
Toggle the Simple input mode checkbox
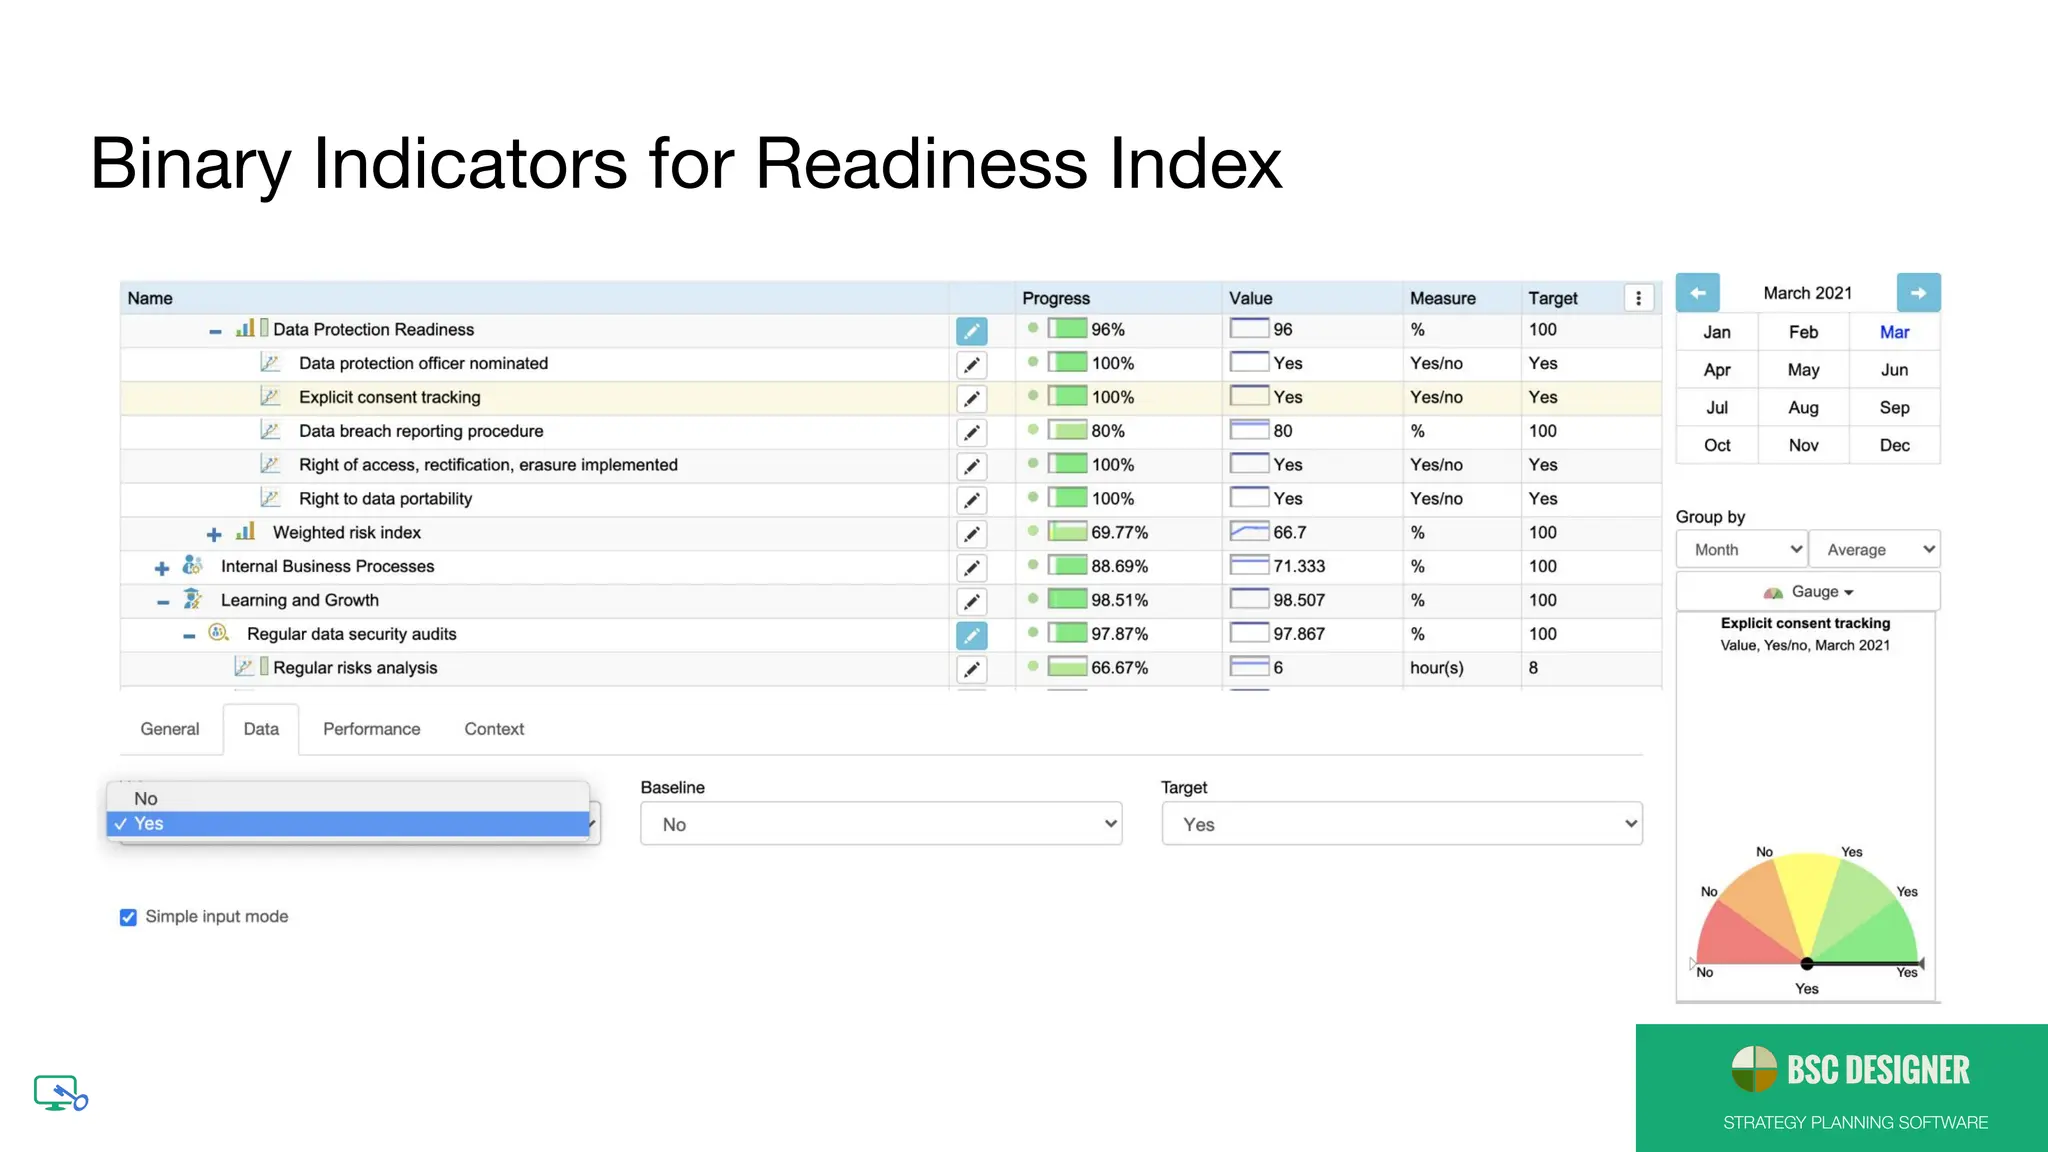click(128, 917)
